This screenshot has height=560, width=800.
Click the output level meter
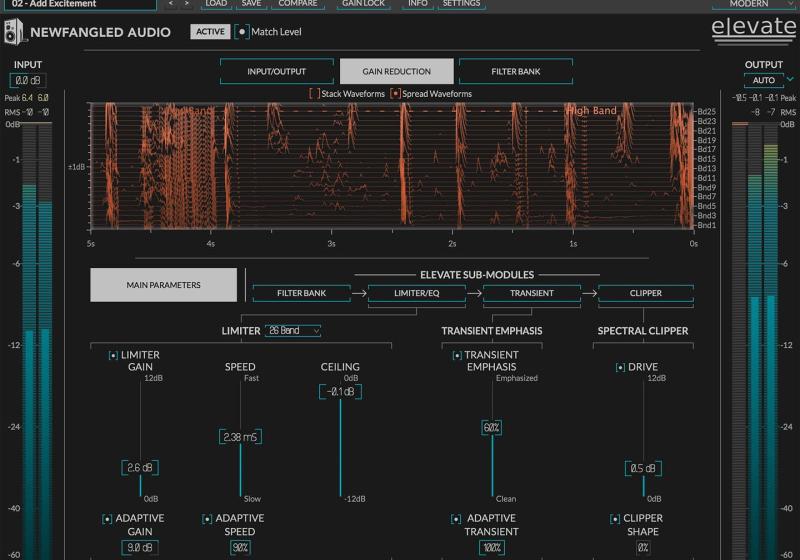[756, 341]
